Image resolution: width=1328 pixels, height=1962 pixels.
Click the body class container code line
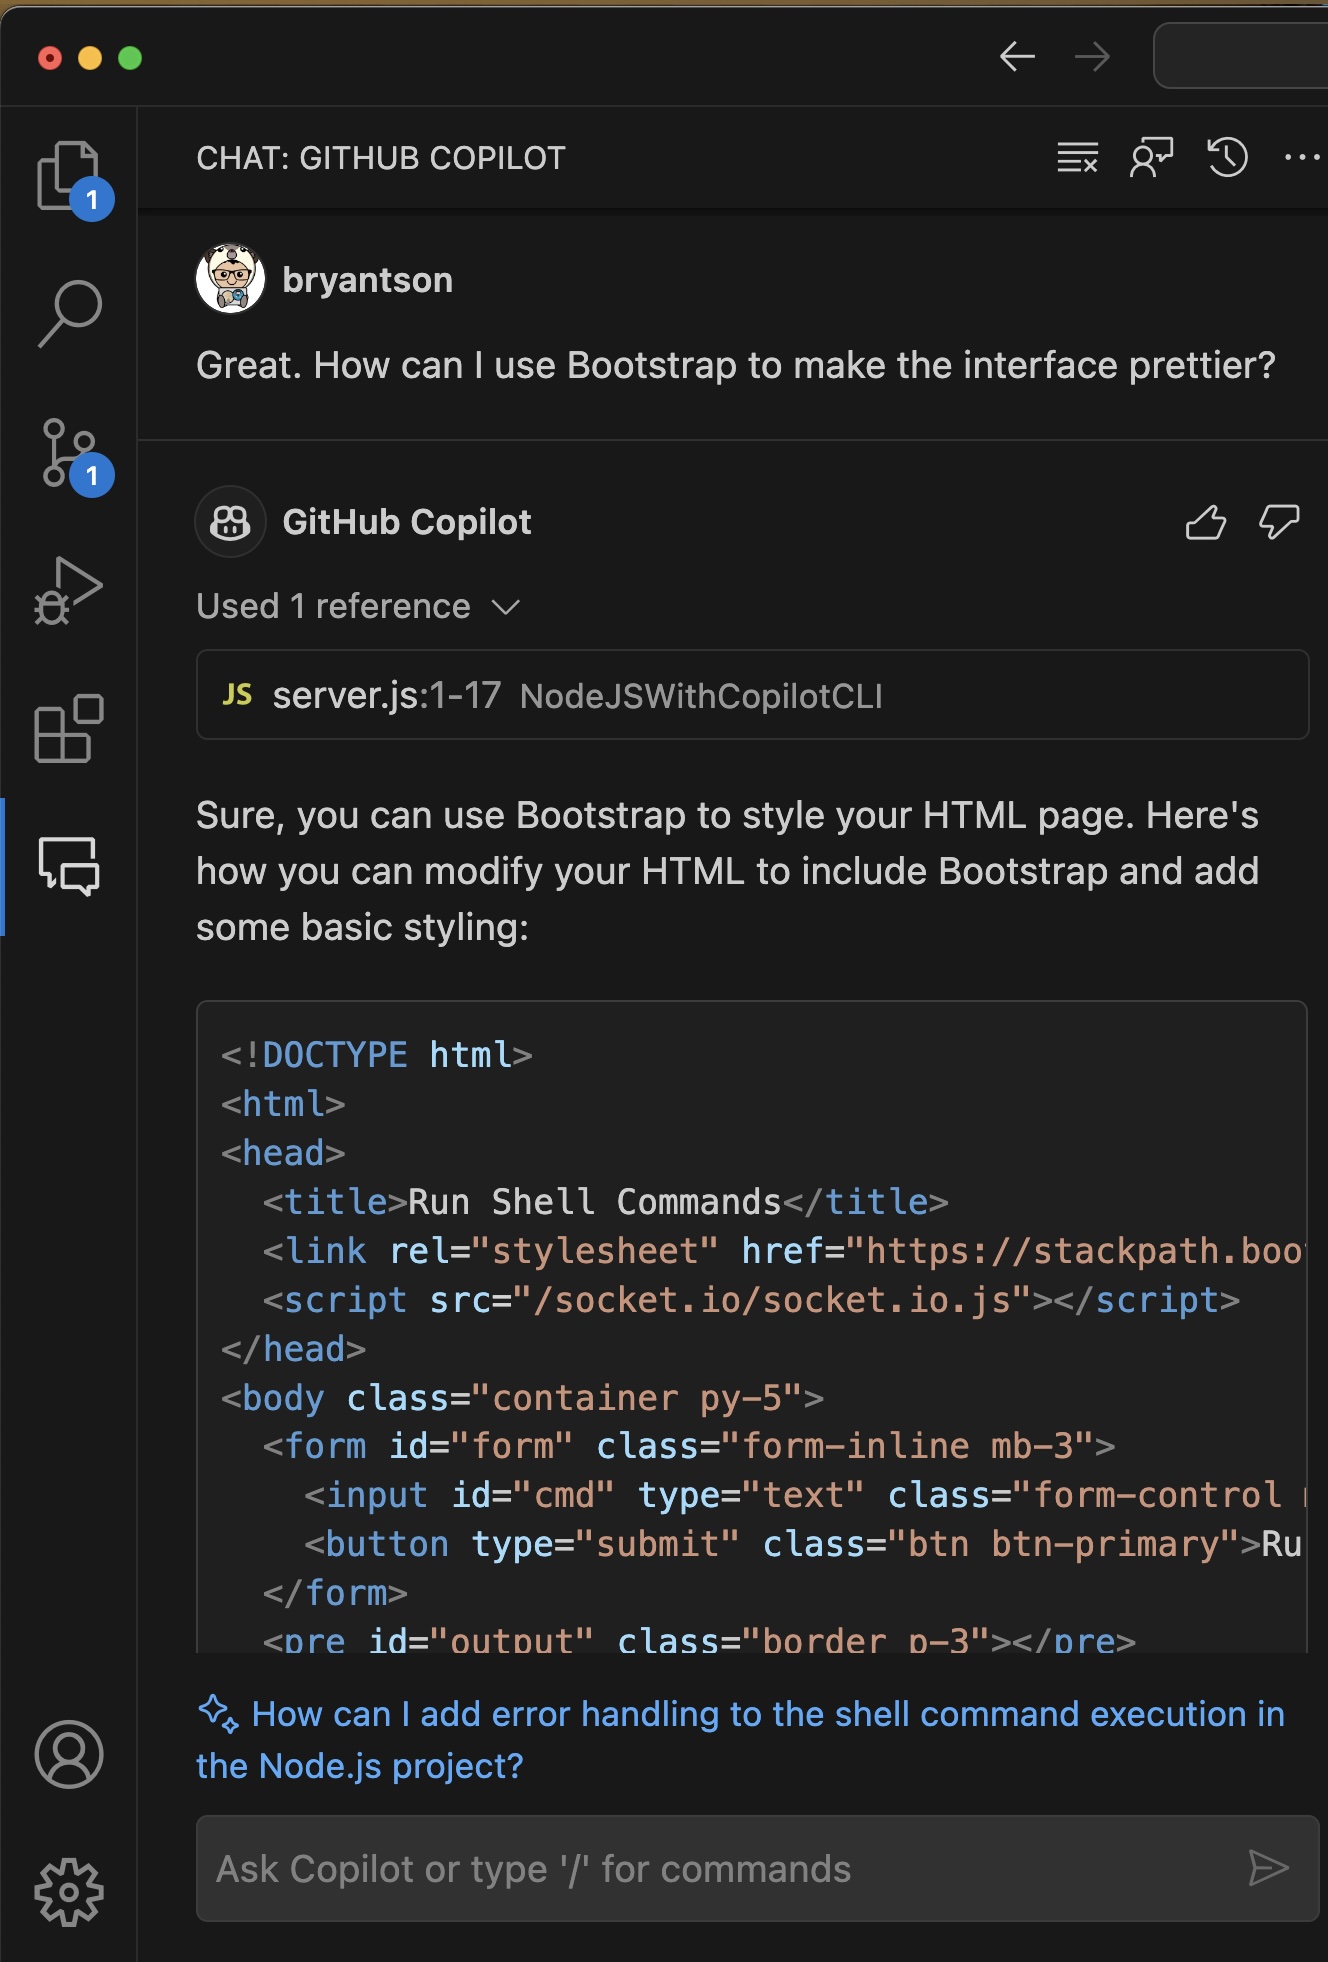pos(522,1397)
